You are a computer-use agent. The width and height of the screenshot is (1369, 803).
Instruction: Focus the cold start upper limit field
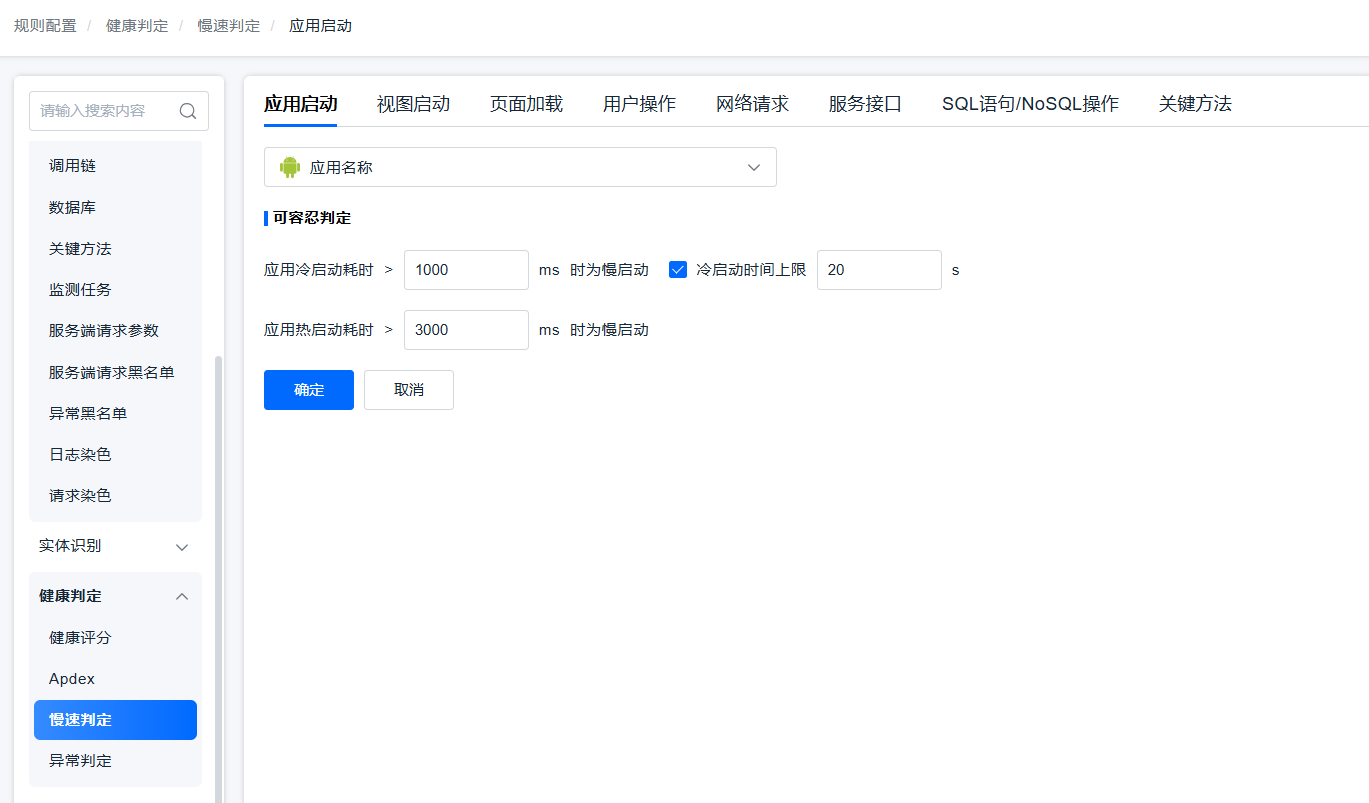pos(879,270)
